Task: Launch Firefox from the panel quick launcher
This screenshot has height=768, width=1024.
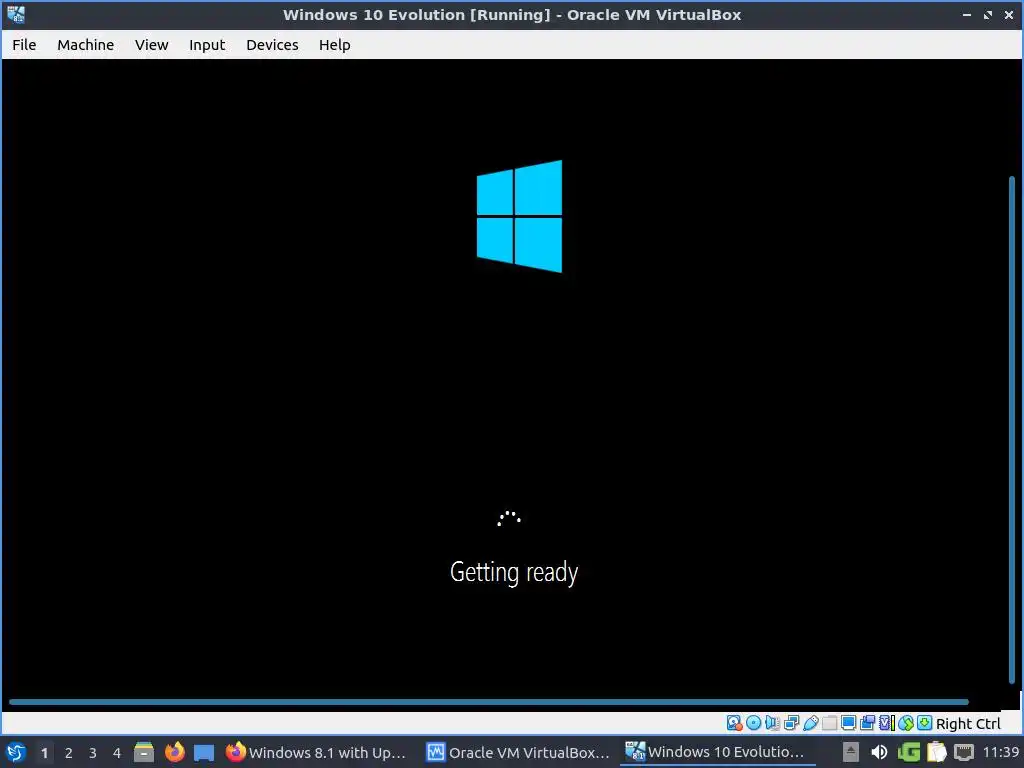Action: (x=174, y=752)
